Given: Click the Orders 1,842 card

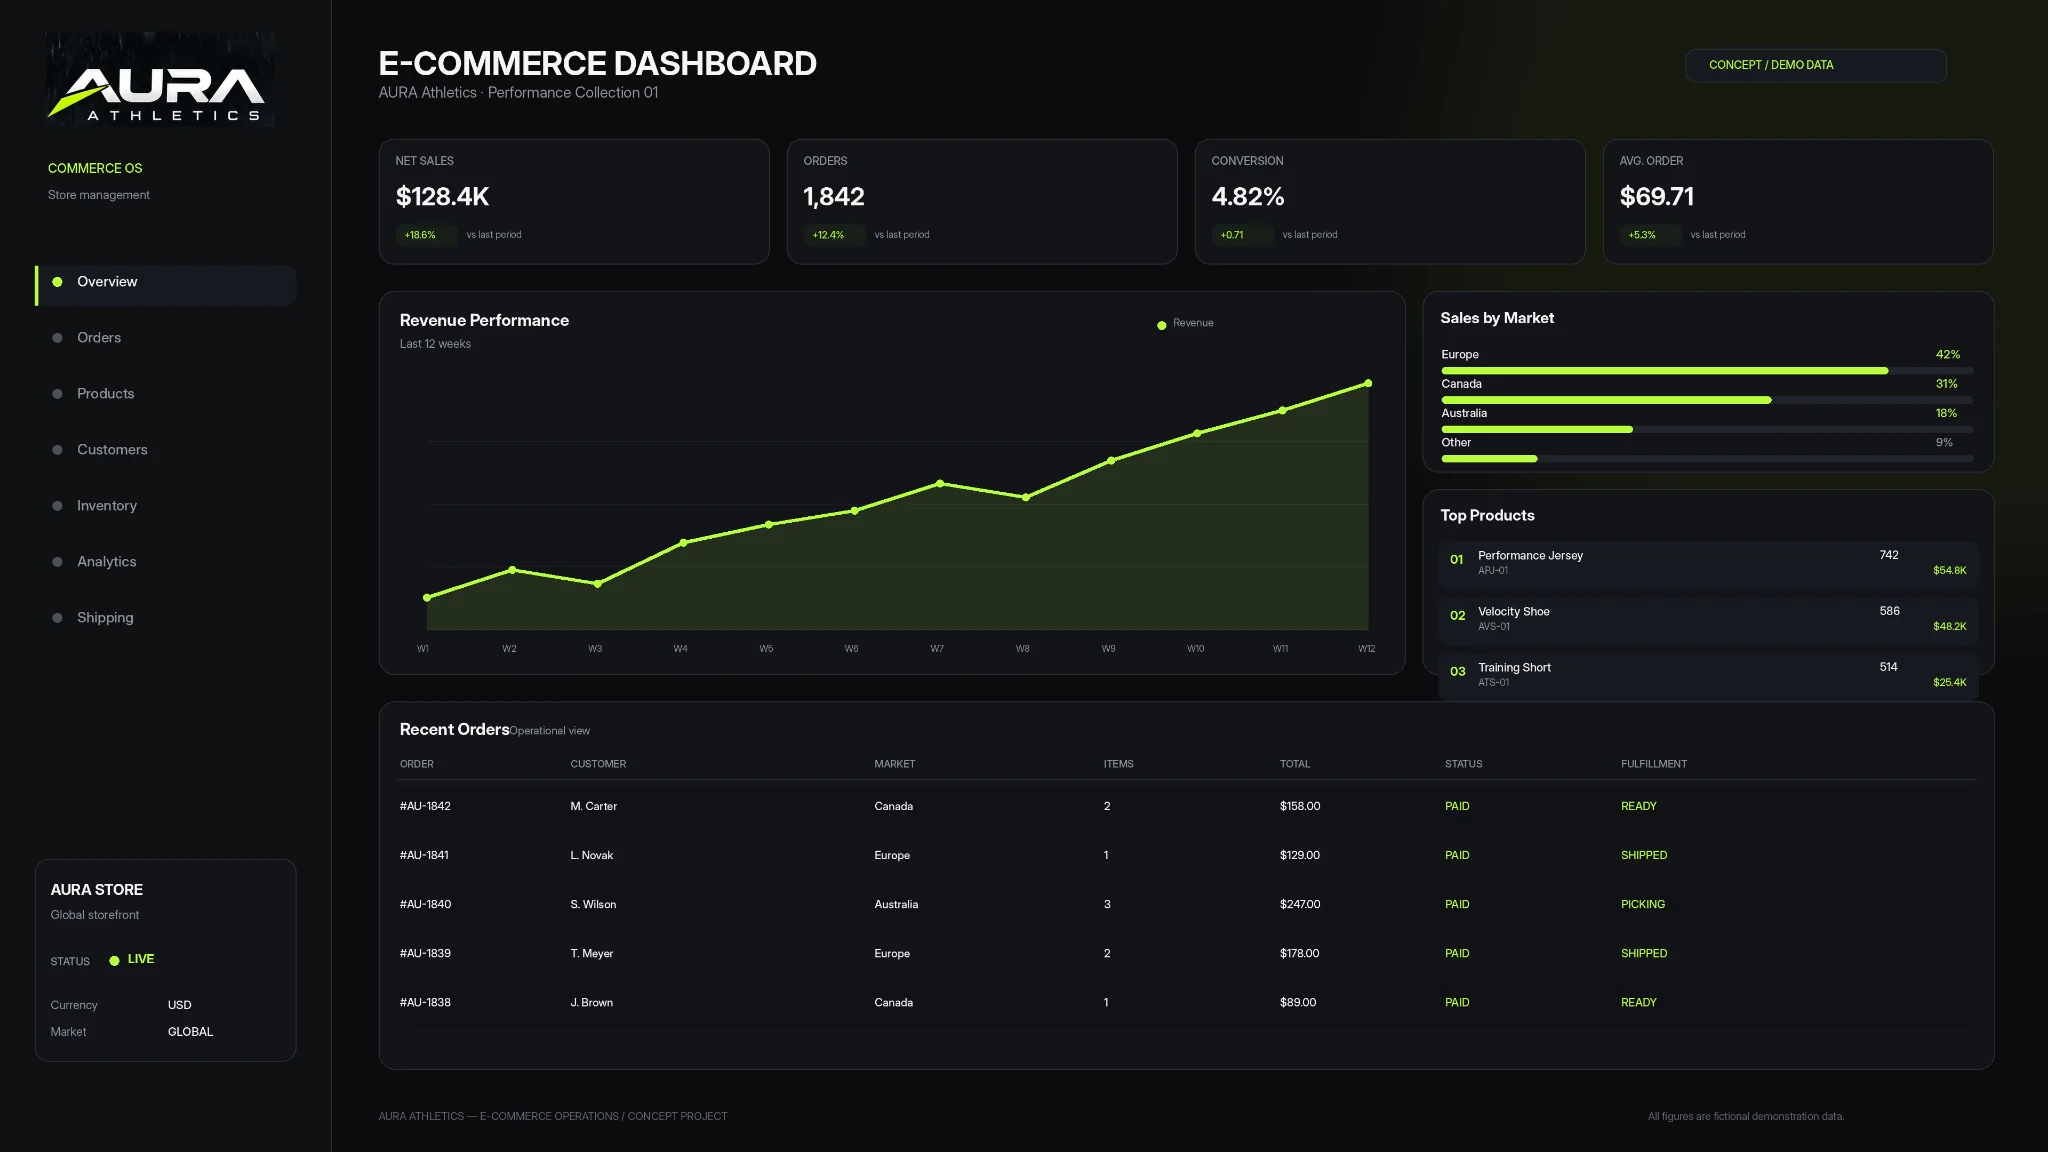Looking at the screenshot, I should pyautogui.click(x=982, y=202).
